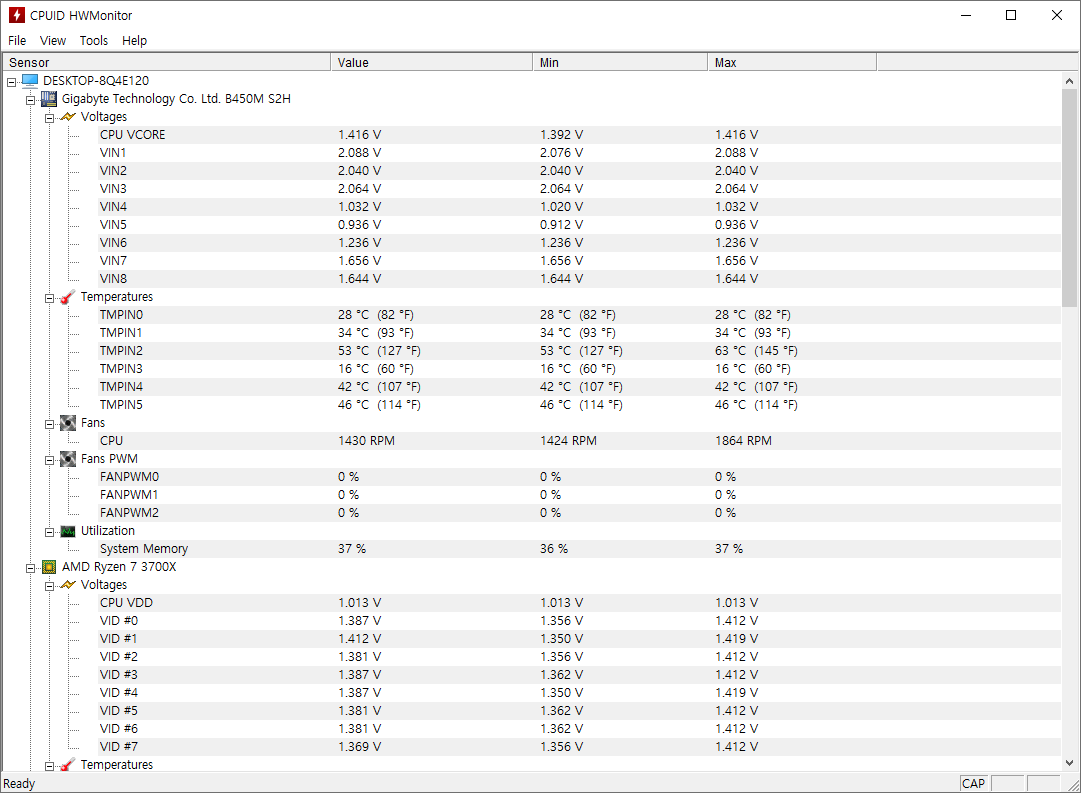Collapse the motherboard Voltages group

50,118
